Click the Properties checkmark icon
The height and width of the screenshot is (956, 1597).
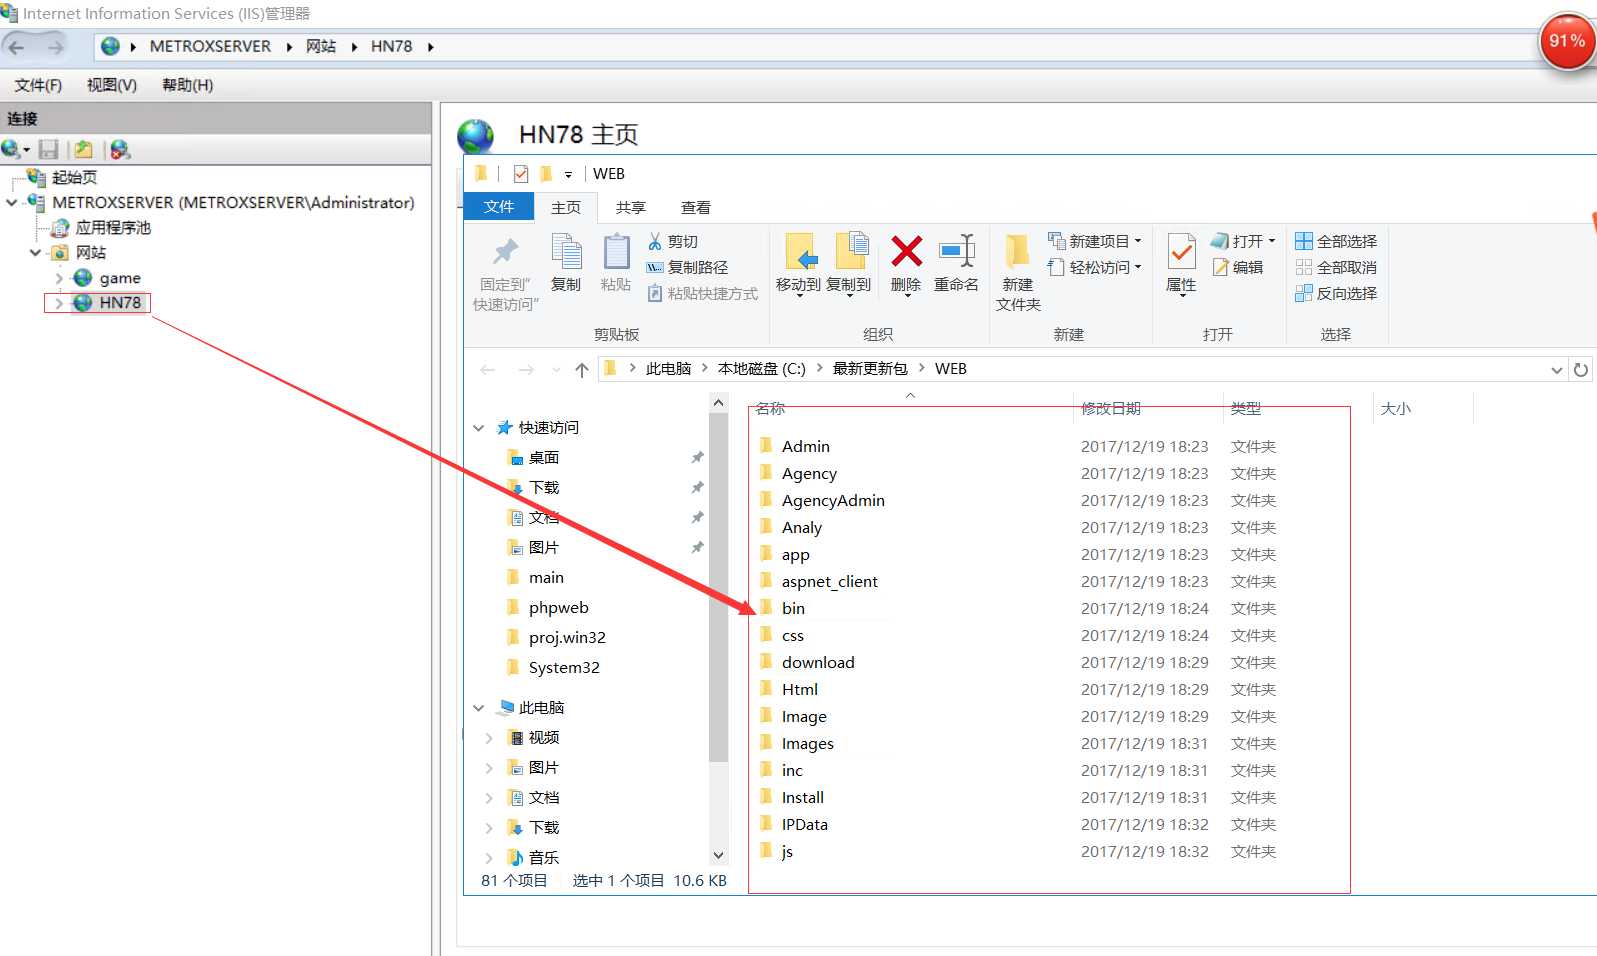click(x=1181, y=251)
